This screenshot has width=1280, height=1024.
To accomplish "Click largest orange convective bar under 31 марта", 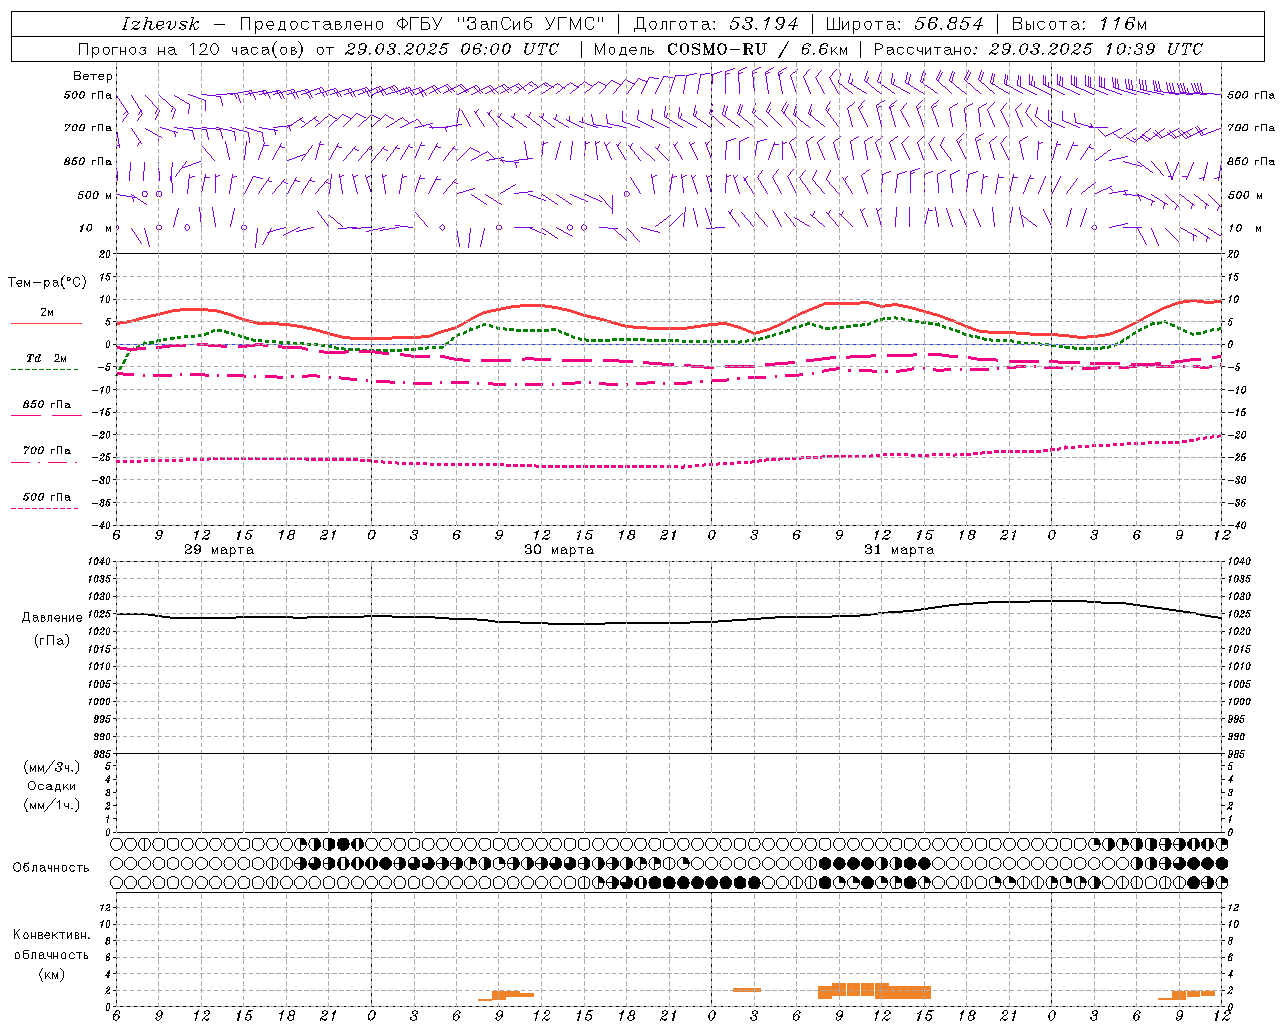I will (874, 991).
